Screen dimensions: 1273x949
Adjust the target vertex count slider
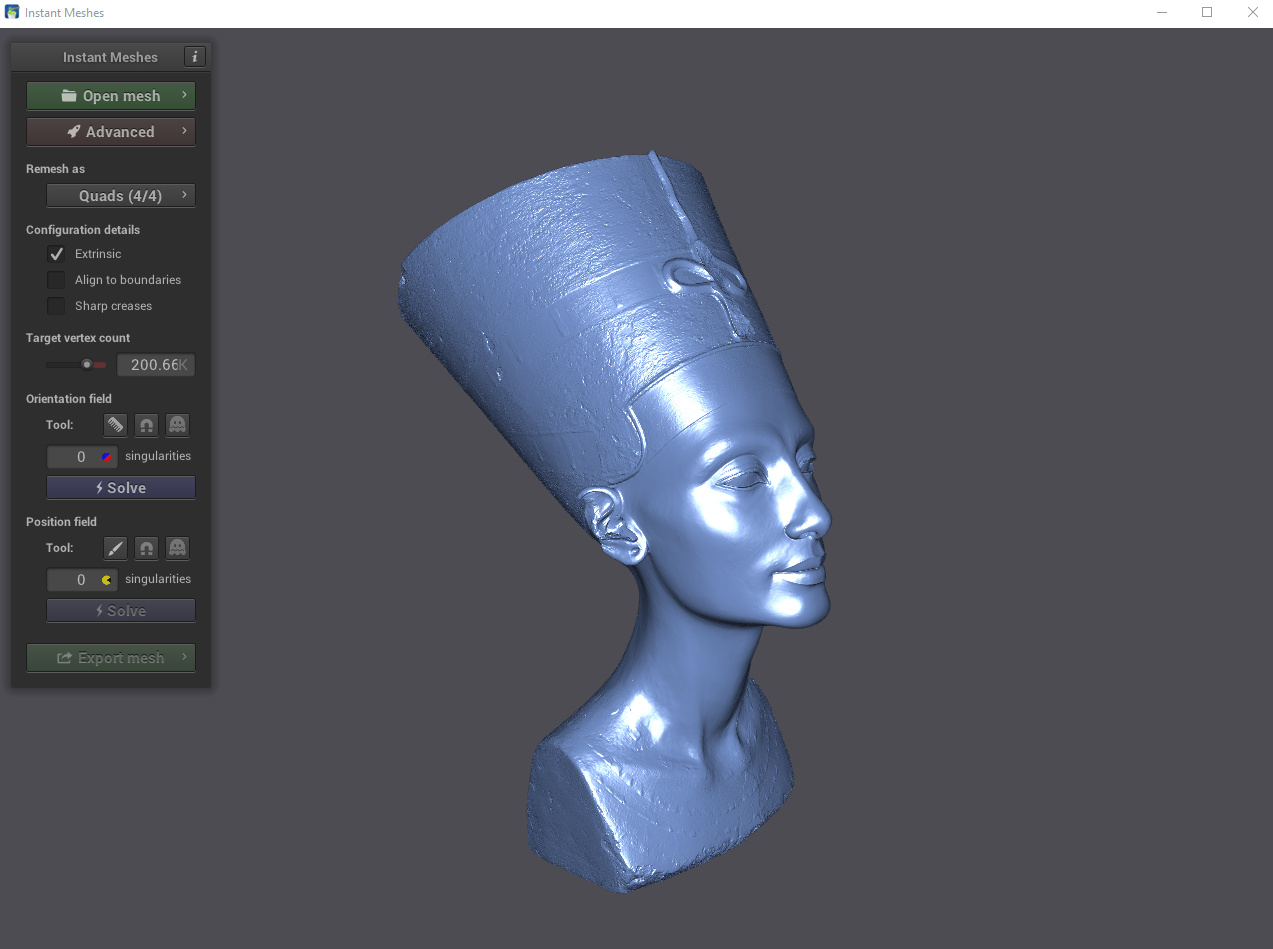click(76, 365)
